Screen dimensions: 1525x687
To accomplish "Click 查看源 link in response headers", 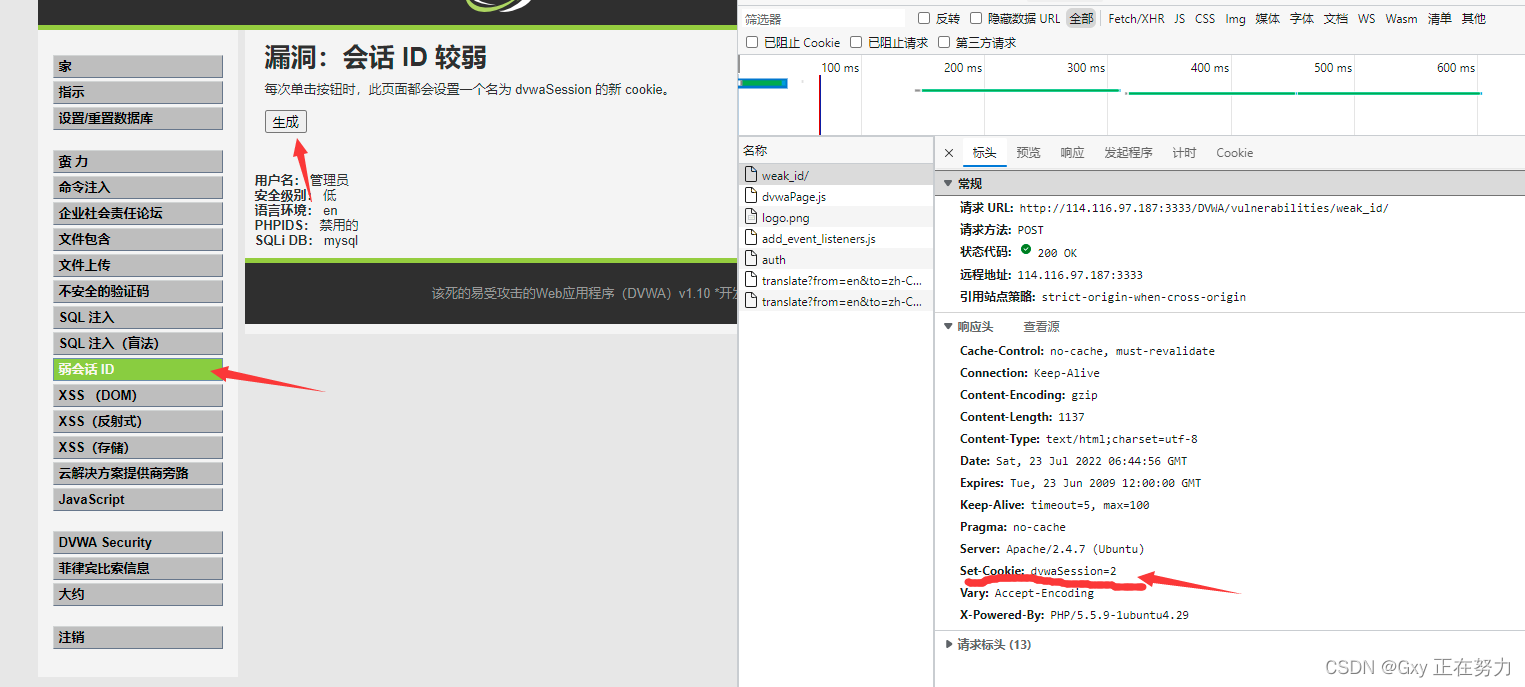I will point(1041,327).
